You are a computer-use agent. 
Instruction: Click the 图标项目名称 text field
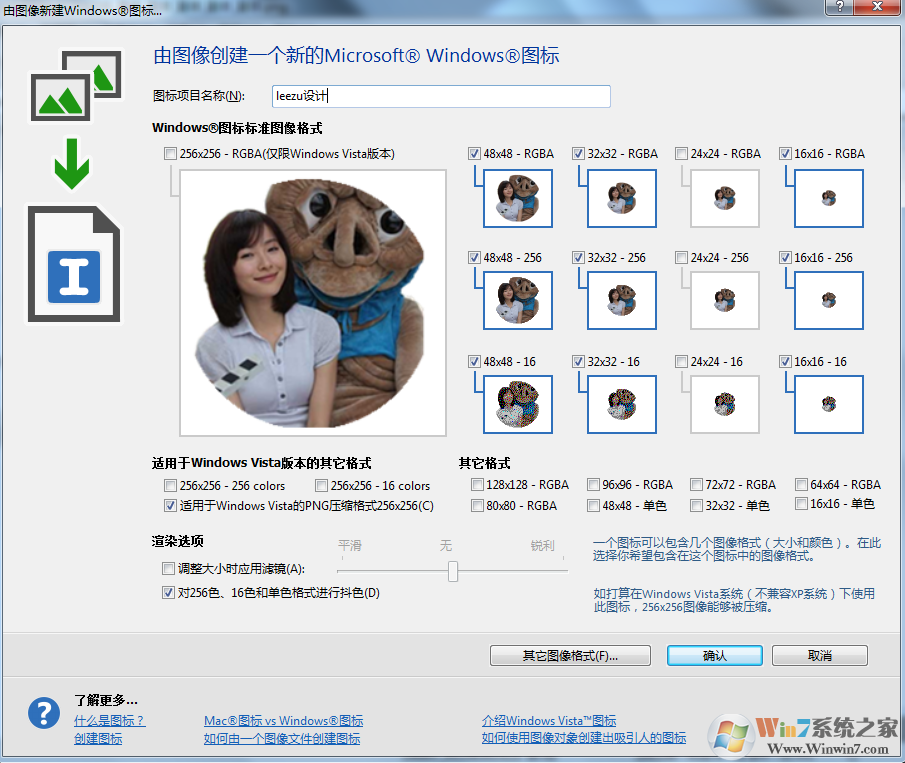pos(440,96)
